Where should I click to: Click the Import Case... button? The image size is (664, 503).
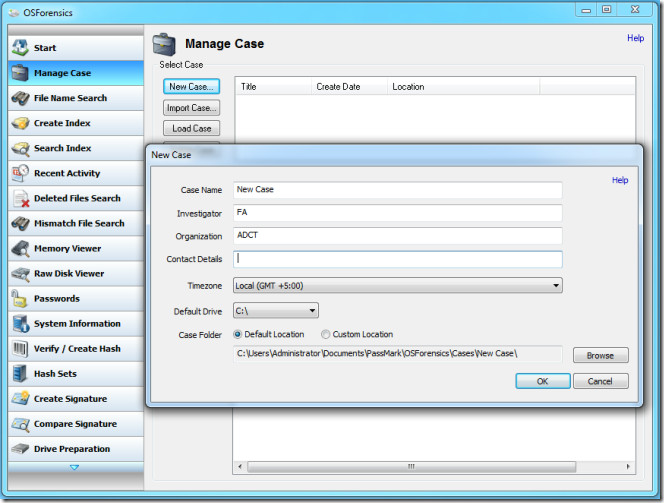(x=191, y=108)
